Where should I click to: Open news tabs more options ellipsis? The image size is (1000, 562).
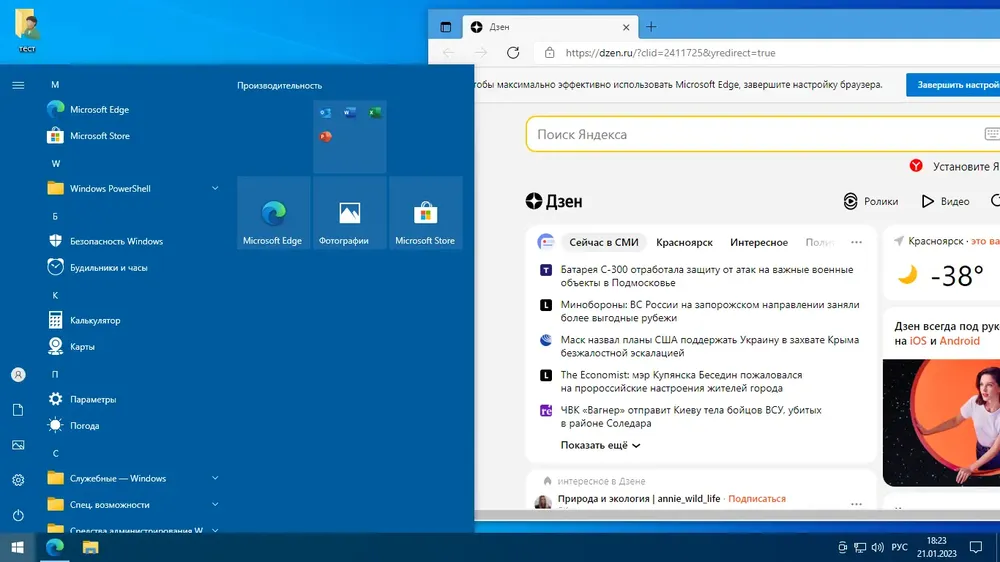[x=857, y=242]
